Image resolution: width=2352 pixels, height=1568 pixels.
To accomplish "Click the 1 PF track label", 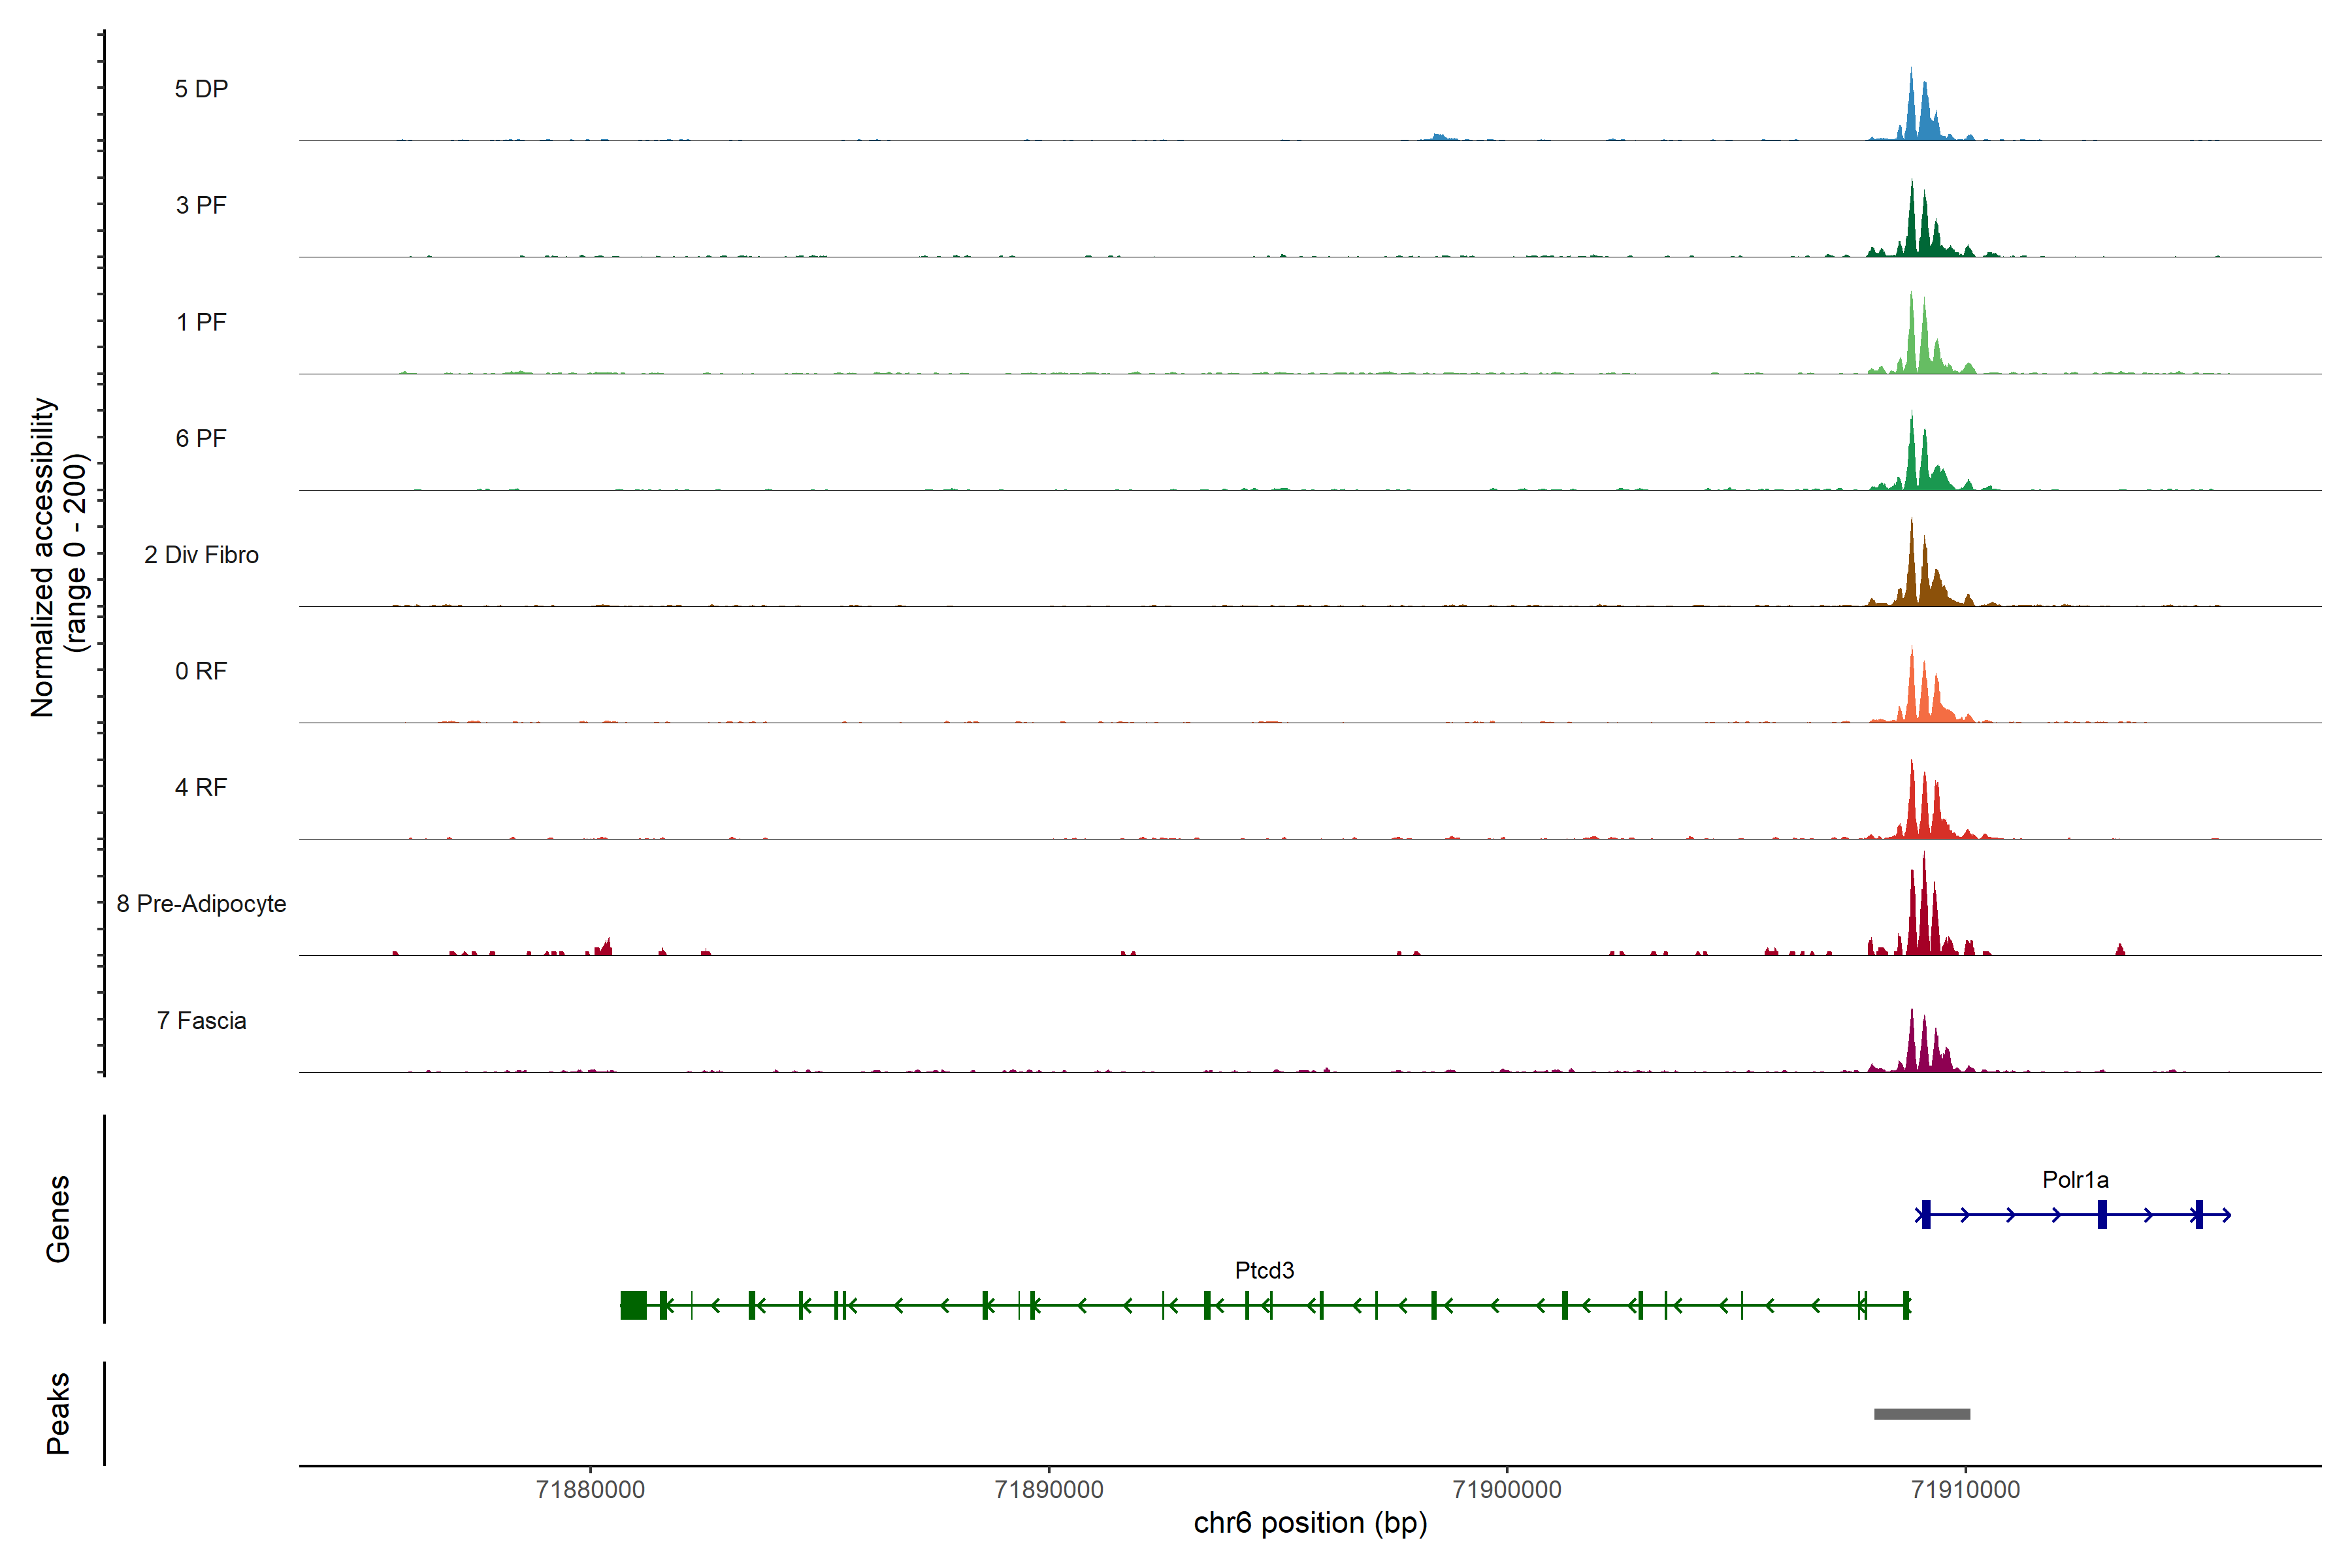I will pos(201,322).
